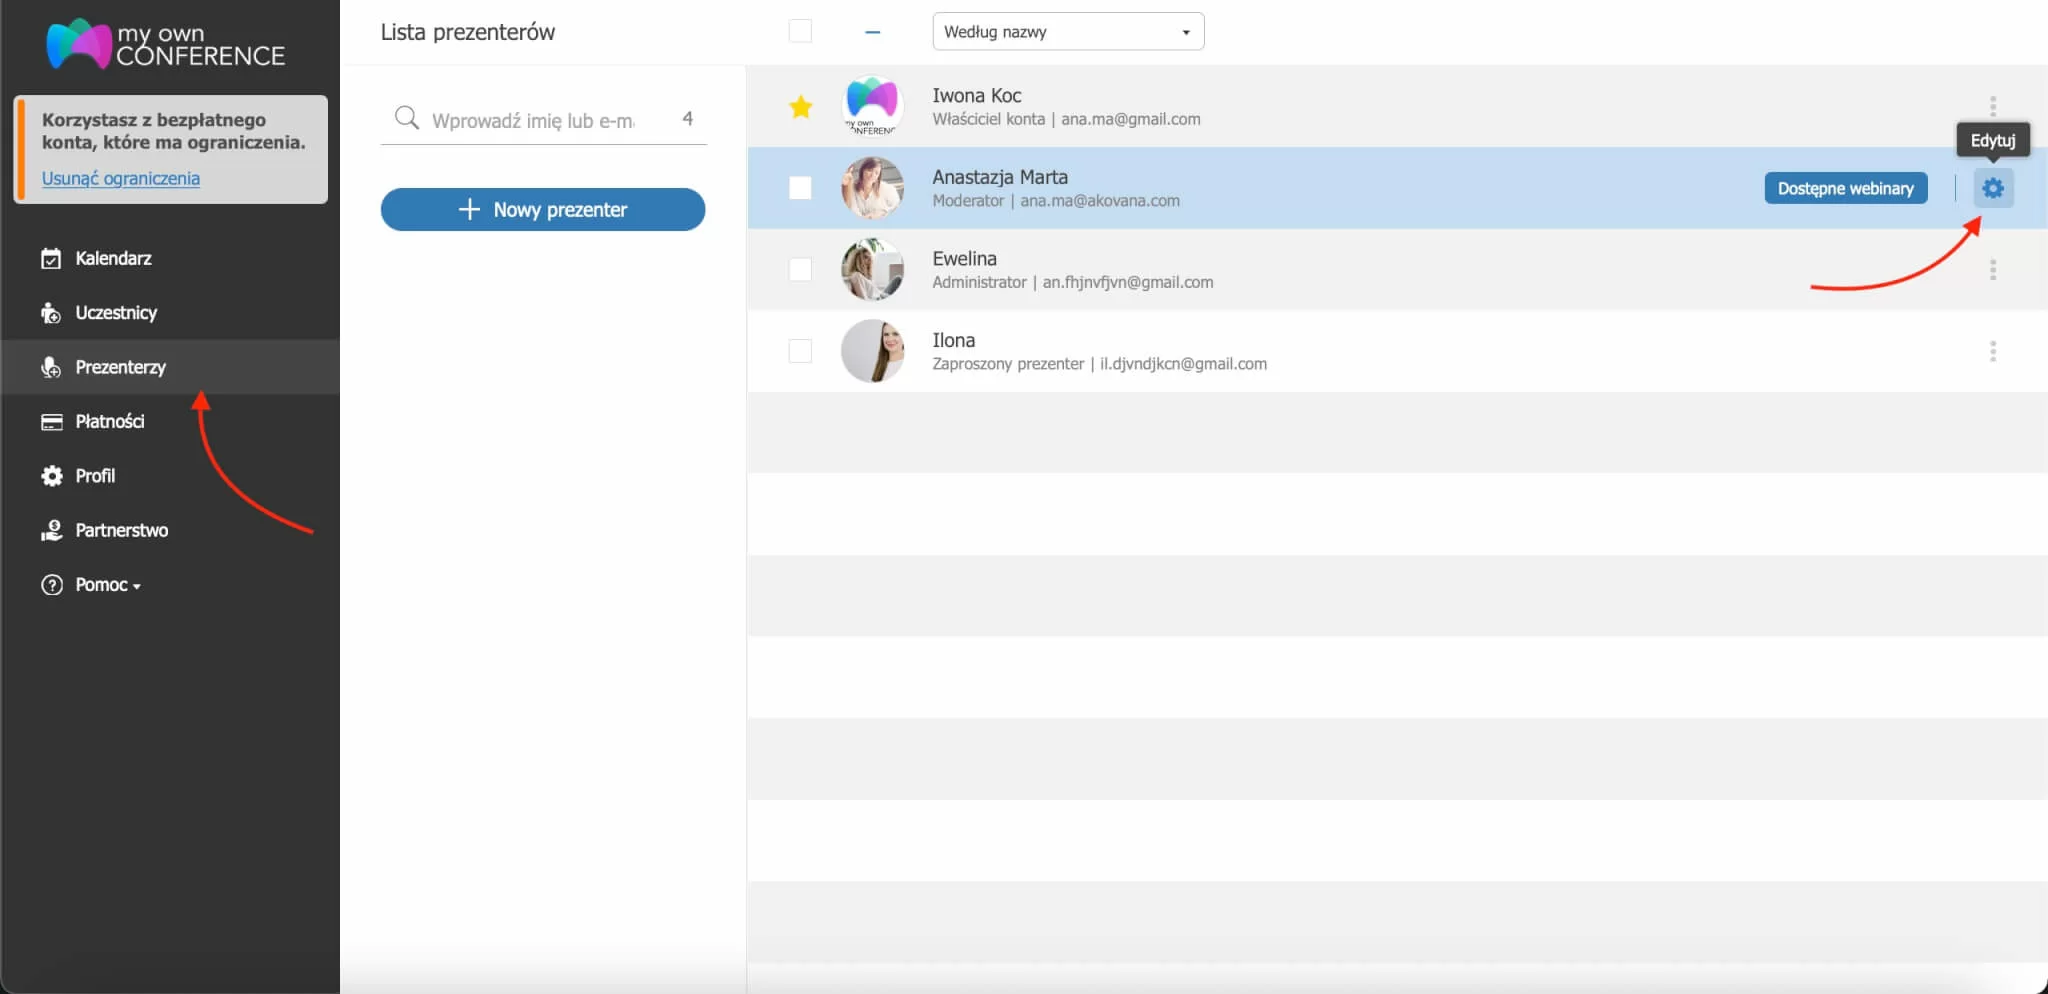Open the Usunąć ograniczenia link
The height and width of the screenshot is (994, 2048).
[x=120, y=178]
